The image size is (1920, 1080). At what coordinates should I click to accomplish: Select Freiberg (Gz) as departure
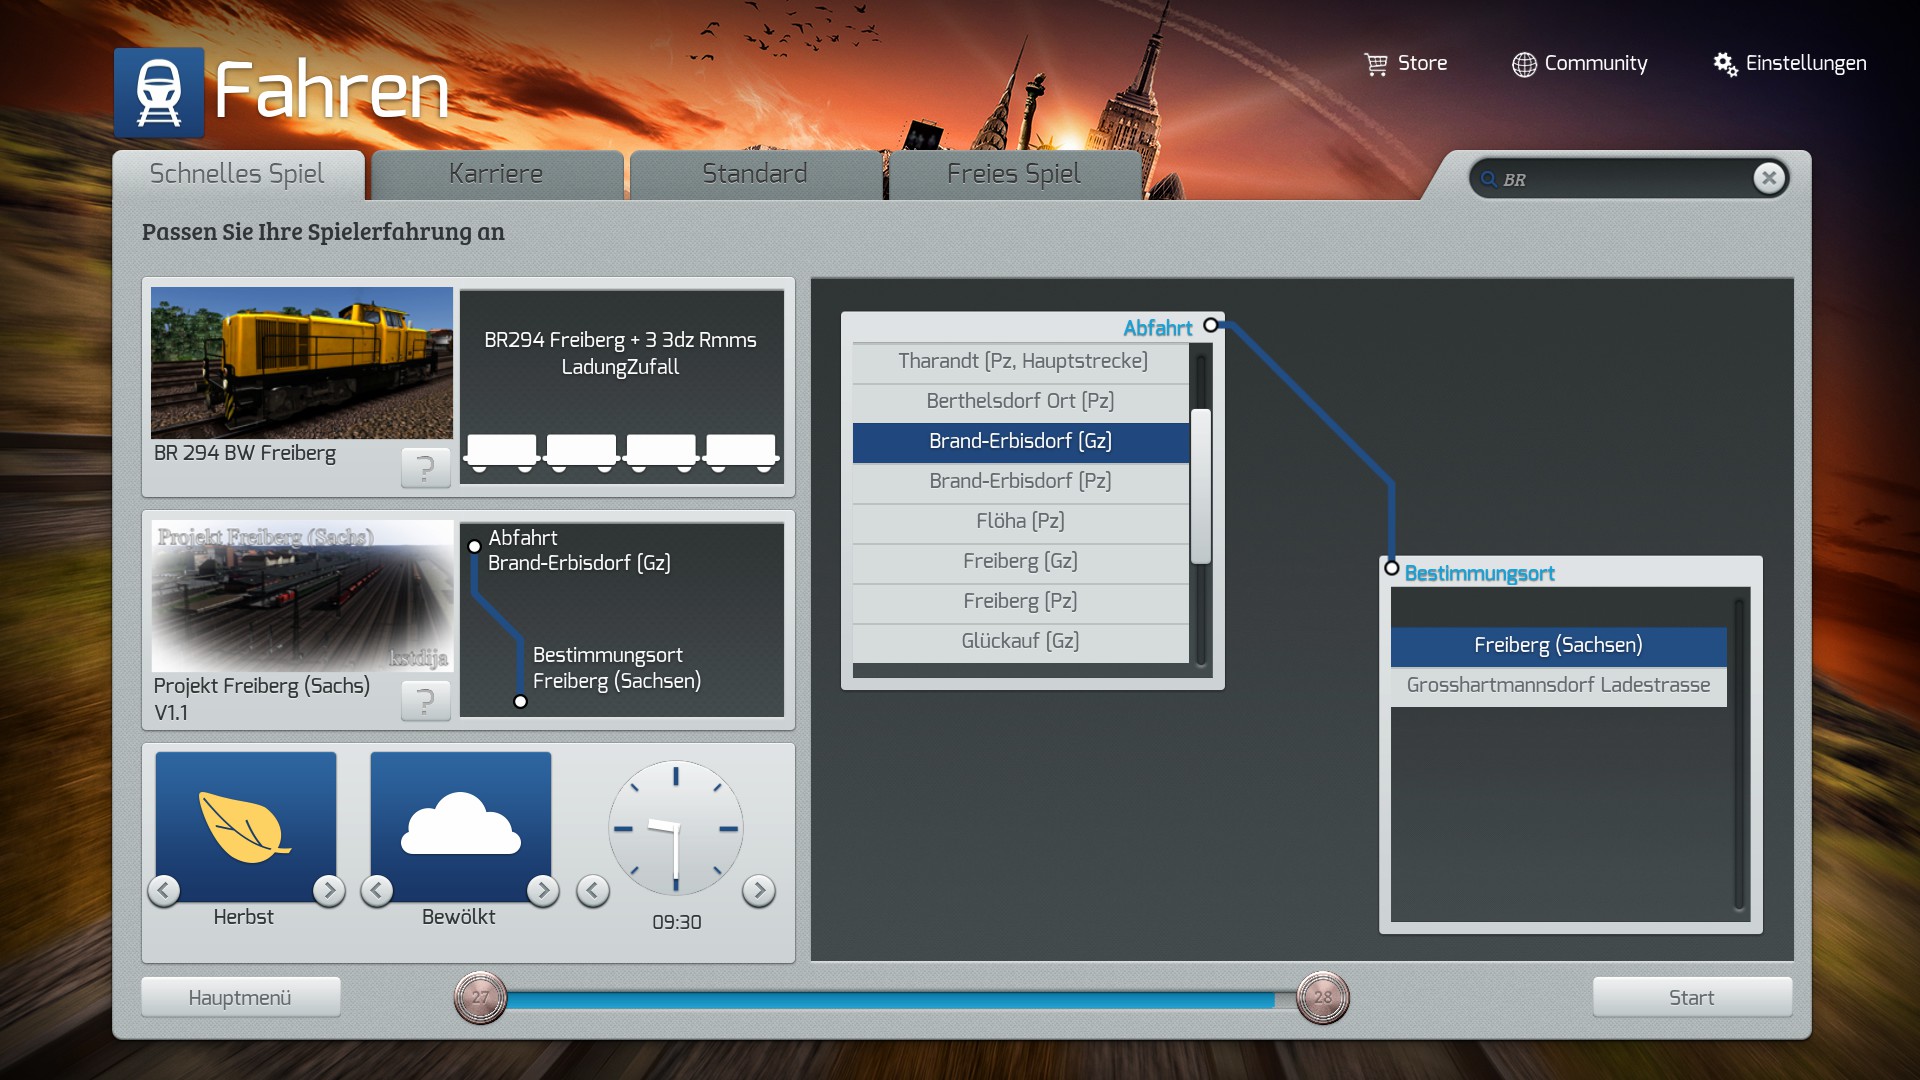pyautogui.click(x=1020, y=561)
